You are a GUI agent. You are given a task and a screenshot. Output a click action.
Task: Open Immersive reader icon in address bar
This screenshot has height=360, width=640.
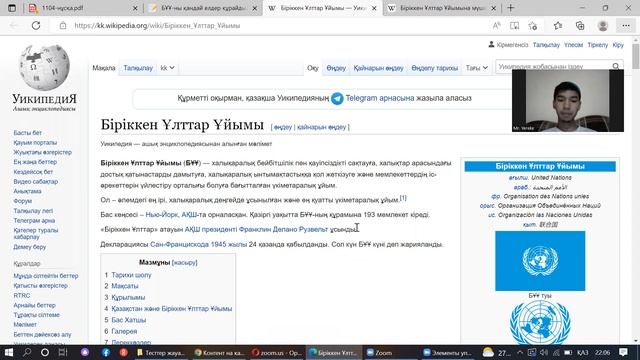coord(515,25)
